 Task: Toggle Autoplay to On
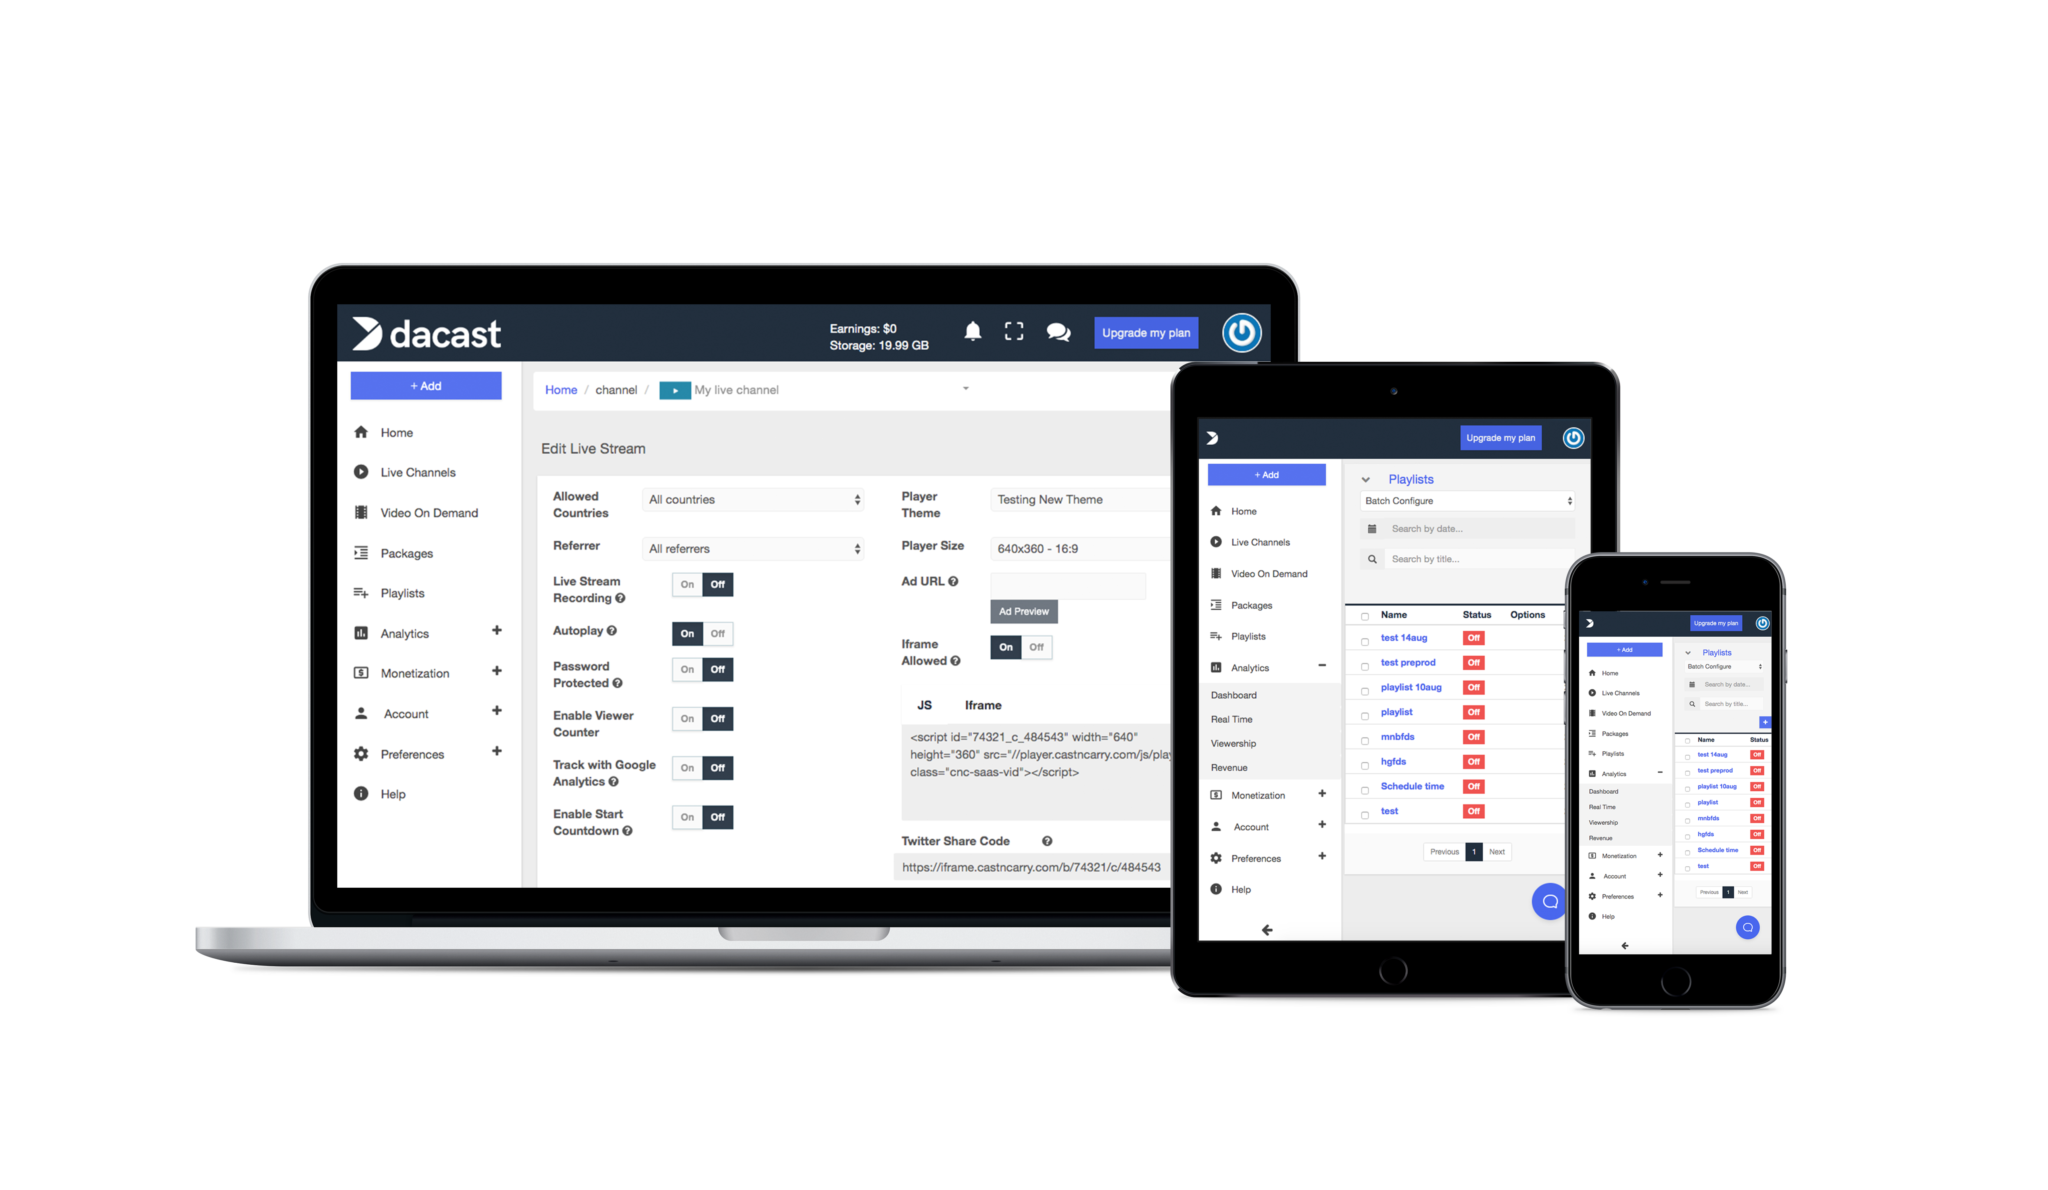(687, 632)
